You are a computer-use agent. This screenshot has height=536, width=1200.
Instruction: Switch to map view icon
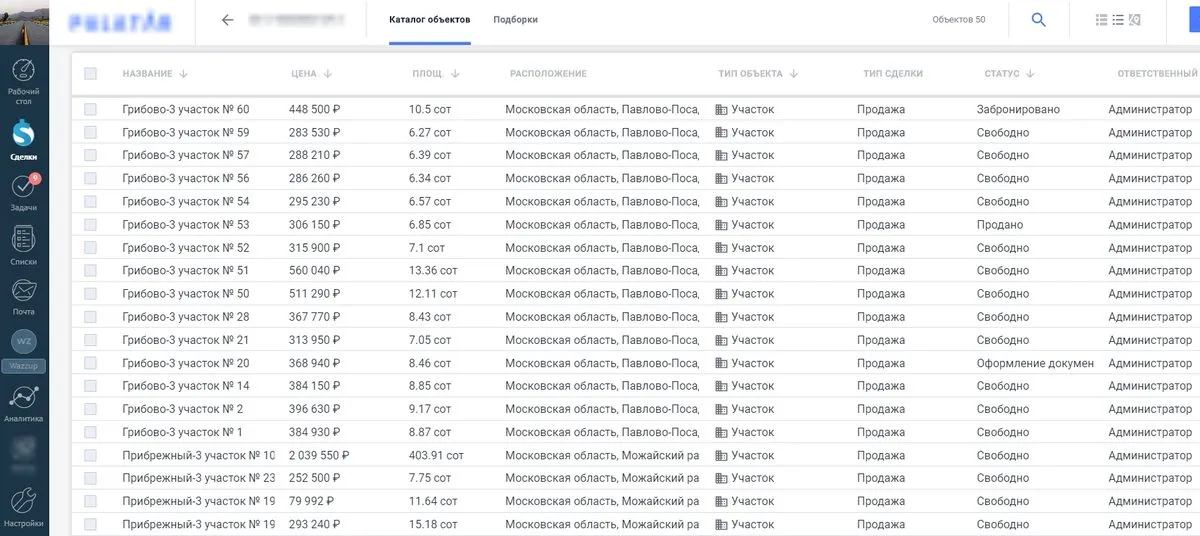(x=1135, y=20)
